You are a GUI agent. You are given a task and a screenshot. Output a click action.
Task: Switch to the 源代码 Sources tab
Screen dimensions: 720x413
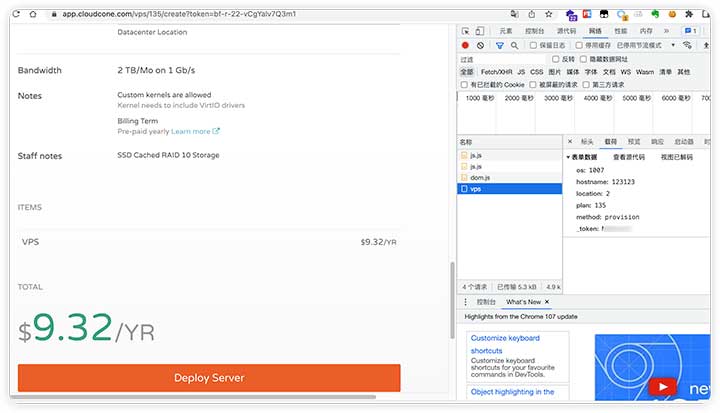point(566,31)
